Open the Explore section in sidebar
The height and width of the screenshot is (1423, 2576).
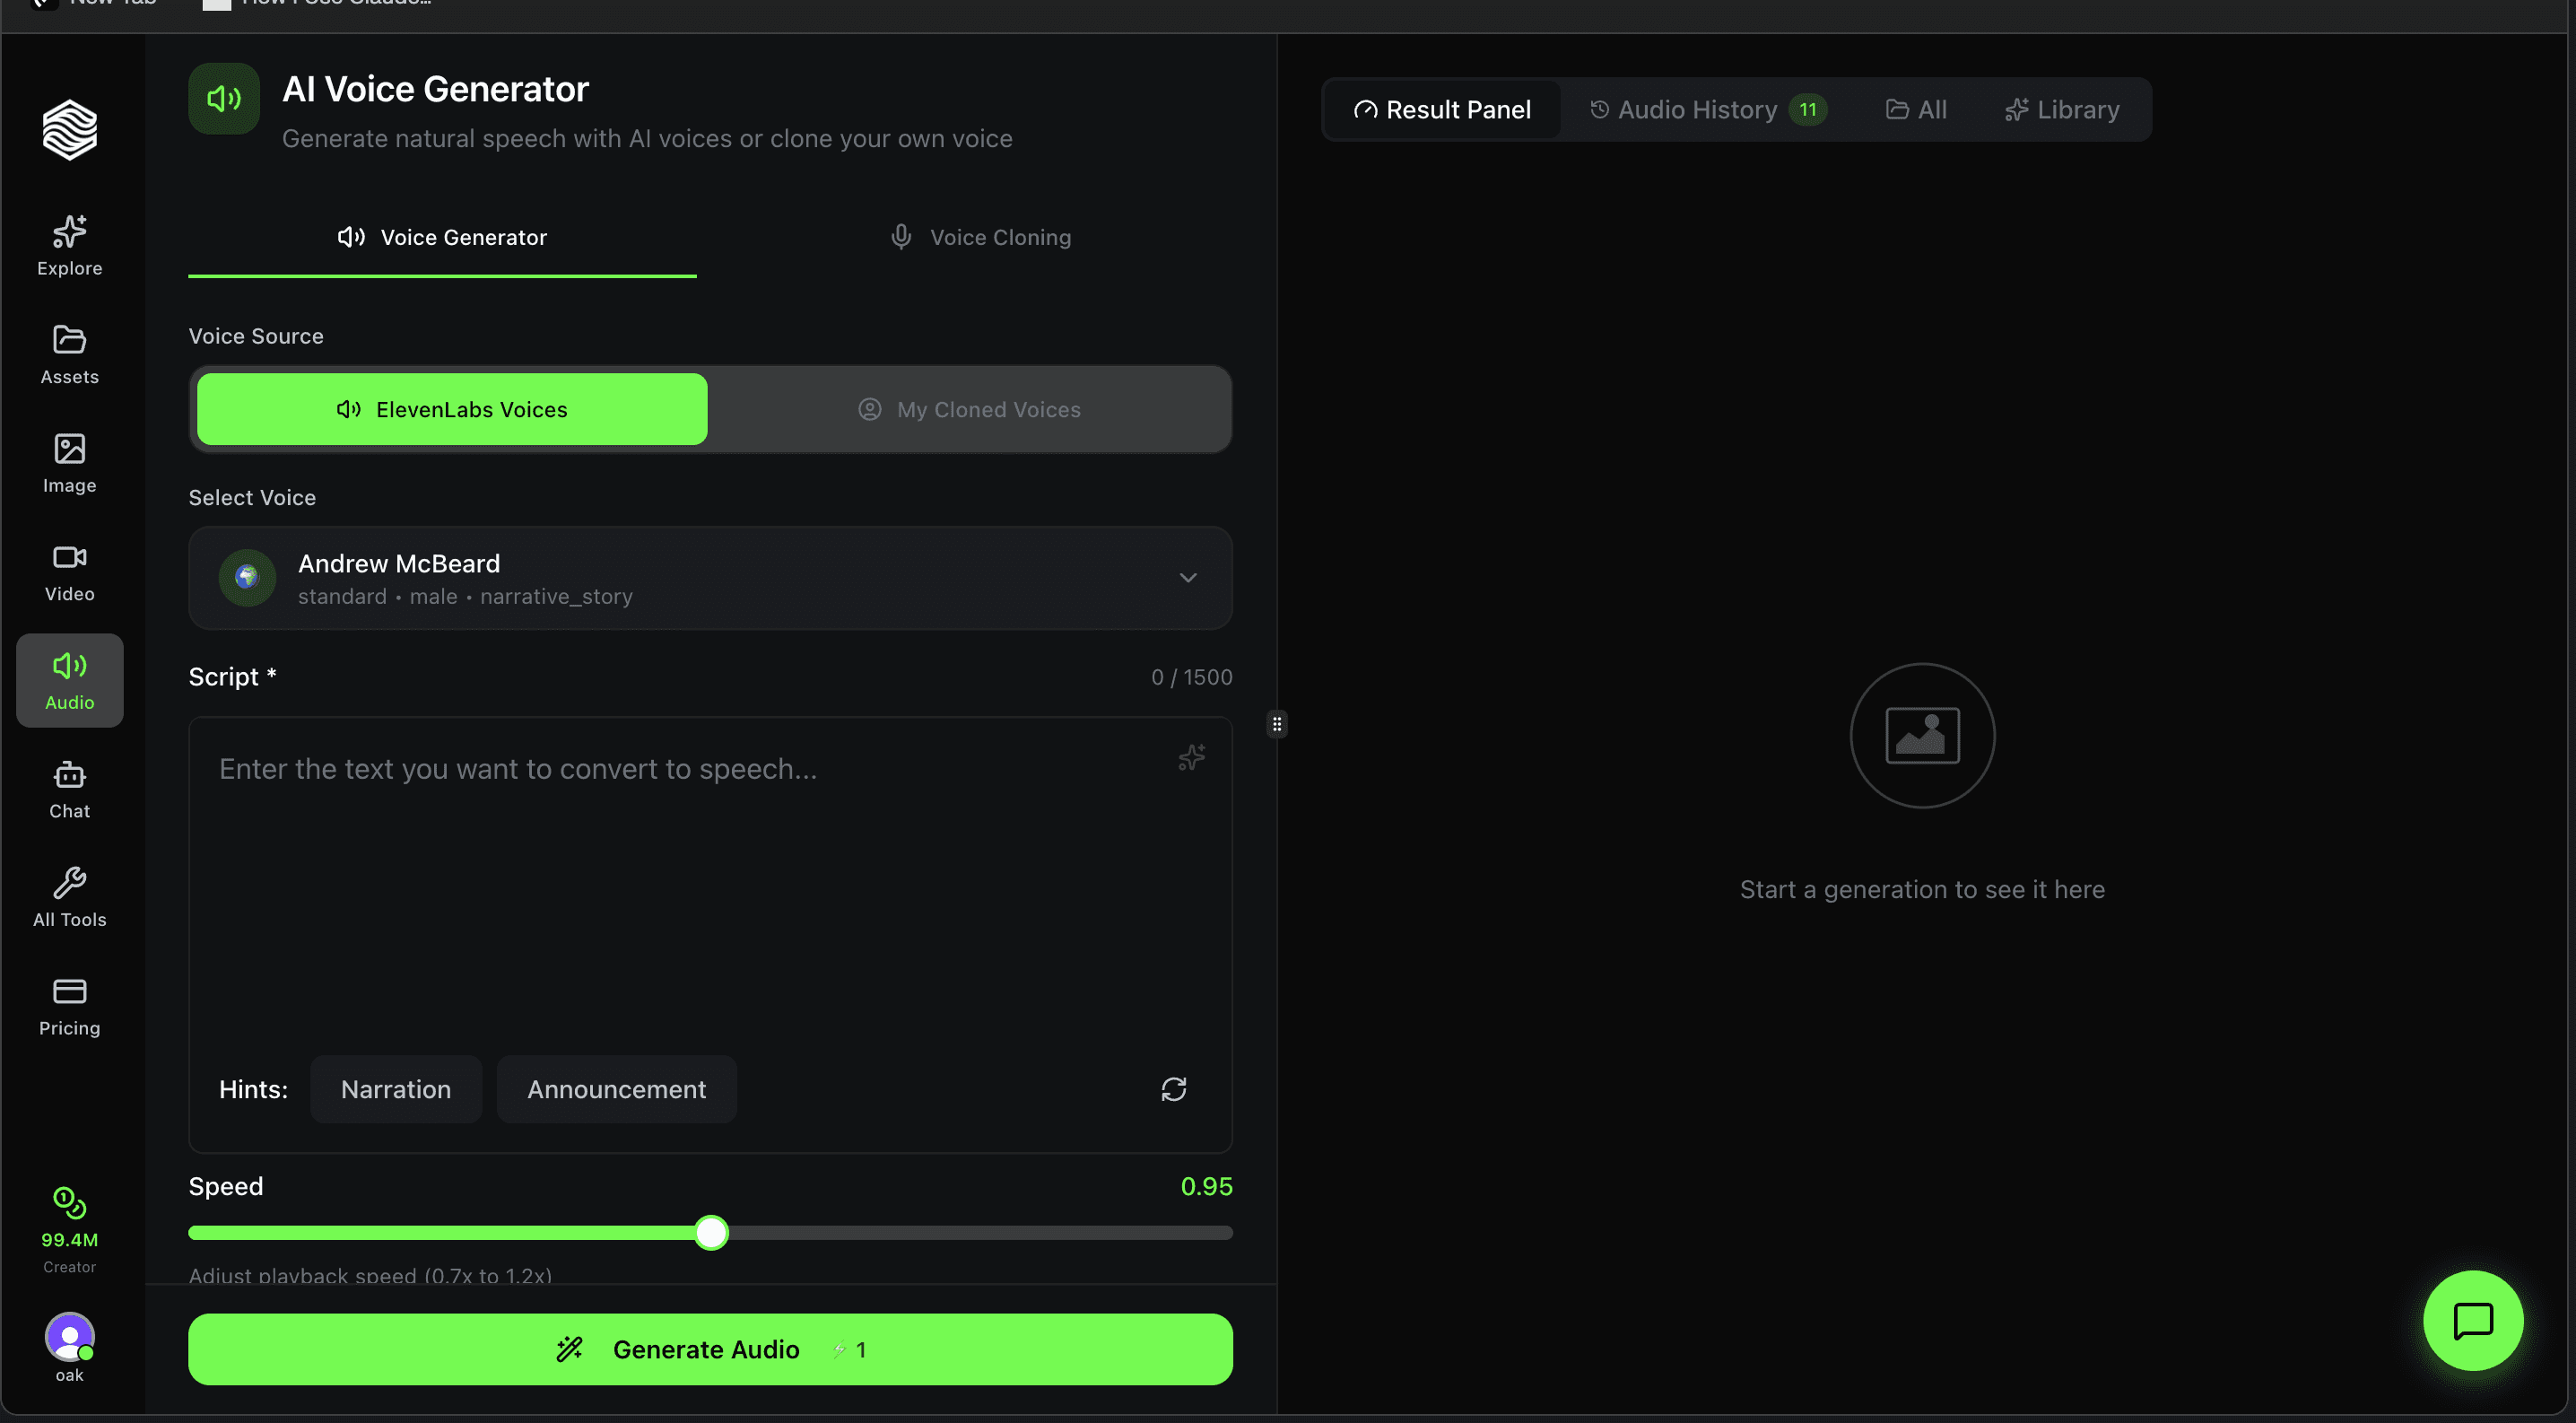[x=69, y=243]
